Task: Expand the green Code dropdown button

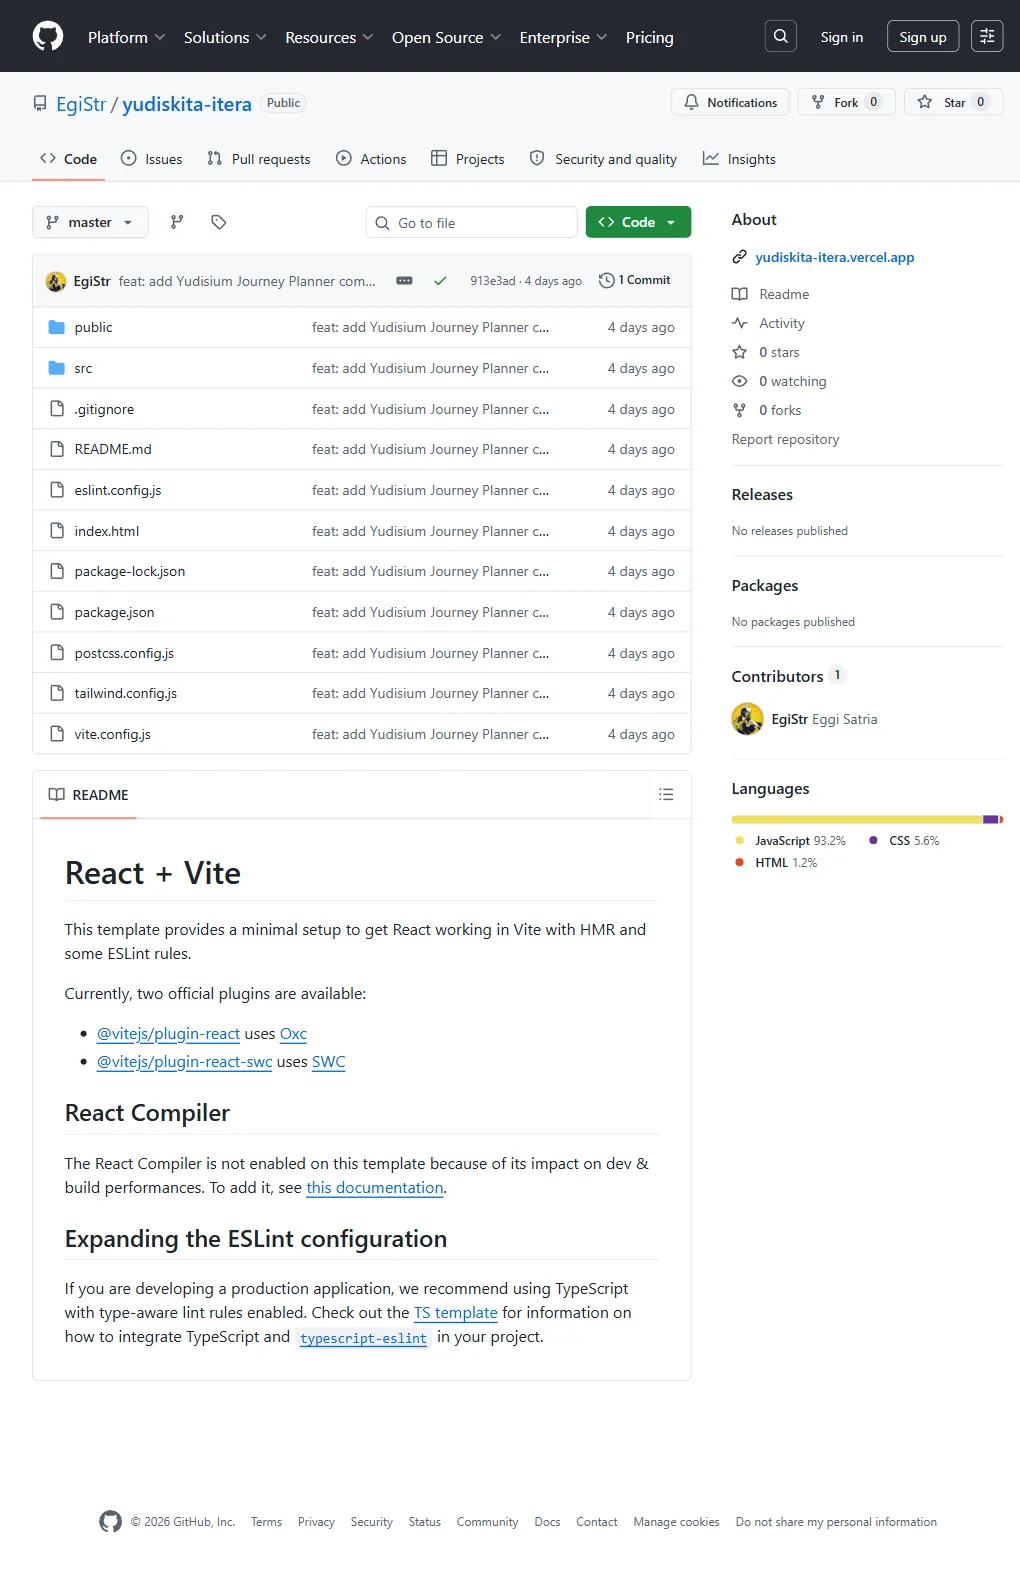Action: tap(638, 222)
